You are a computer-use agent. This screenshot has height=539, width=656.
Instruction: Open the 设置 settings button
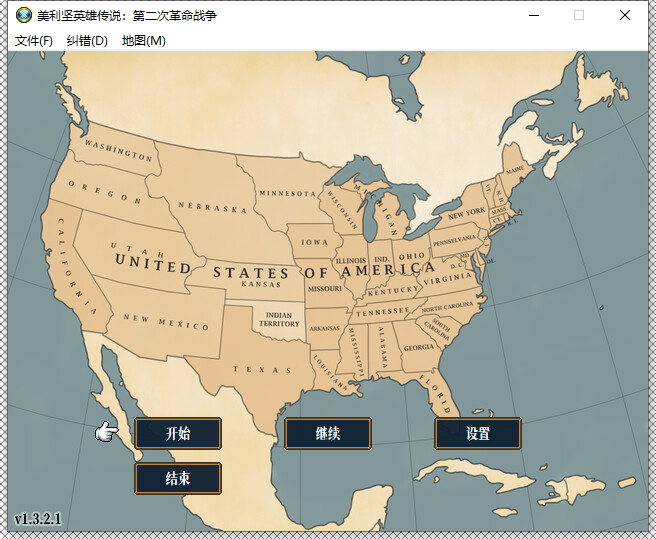(478, 433)
